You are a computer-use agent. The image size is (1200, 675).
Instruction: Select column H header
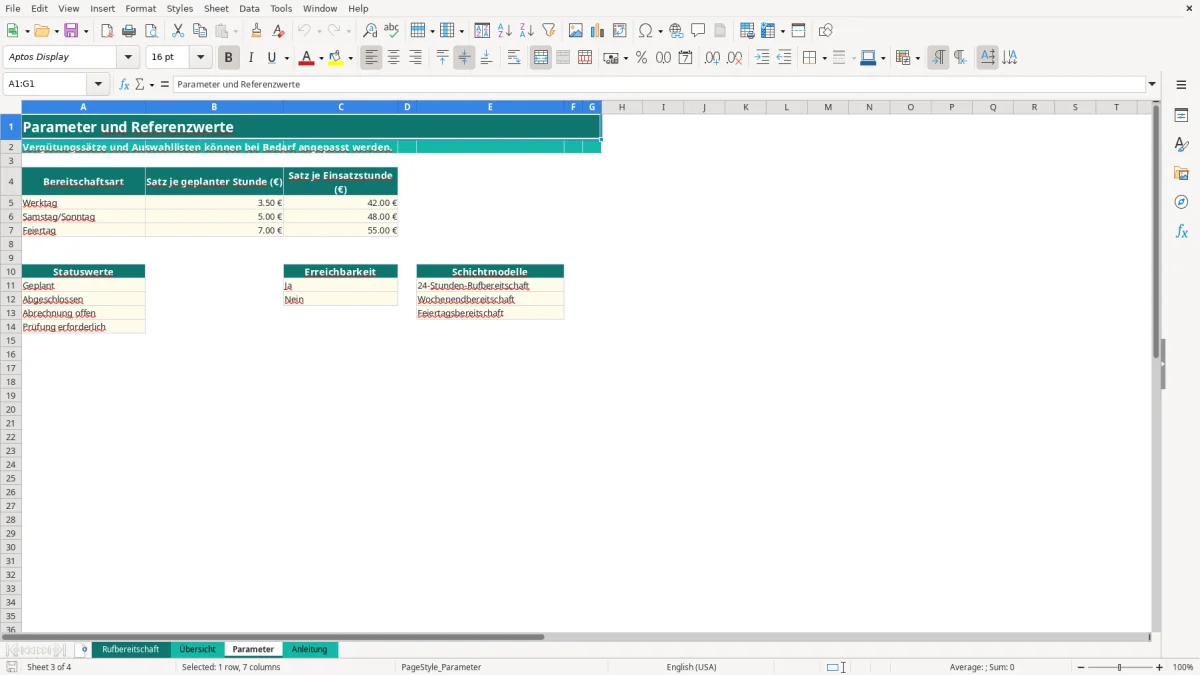[x=621, y=107]
